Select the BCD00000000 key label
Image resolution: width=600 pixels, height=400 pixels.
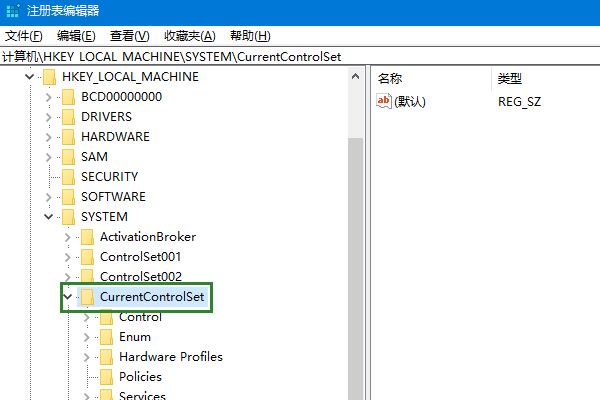121,97
